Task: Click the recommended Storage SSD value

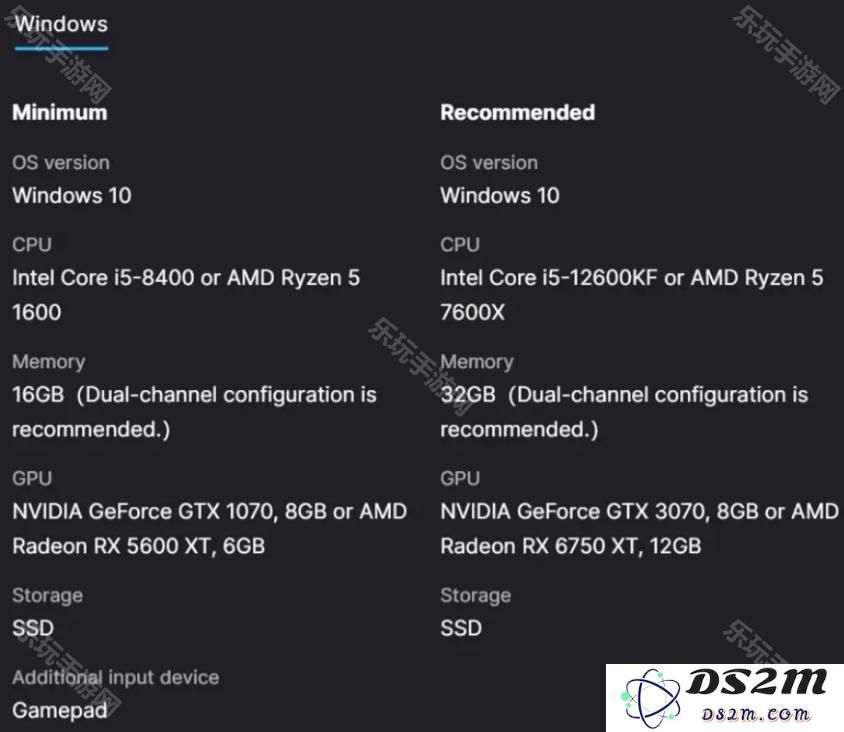Action: click(461, 628)
